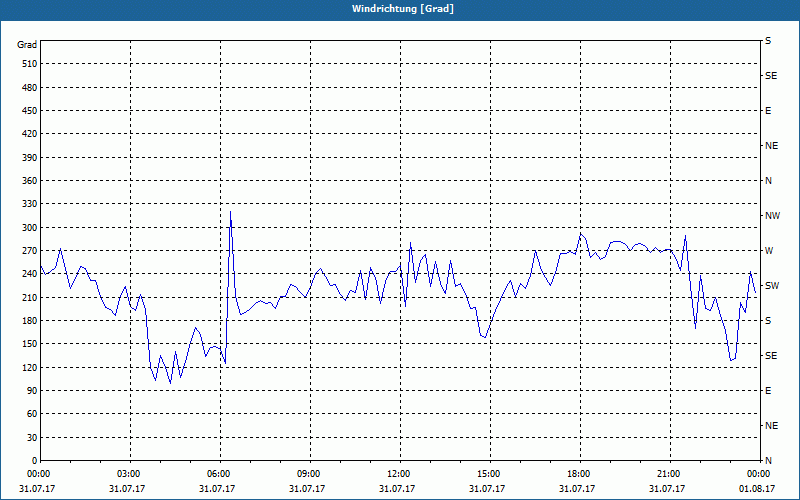Image resolution: width=800 pixels, height=500 pixels.
Task: Click the "09:00" time label
Action: (308, 474)
